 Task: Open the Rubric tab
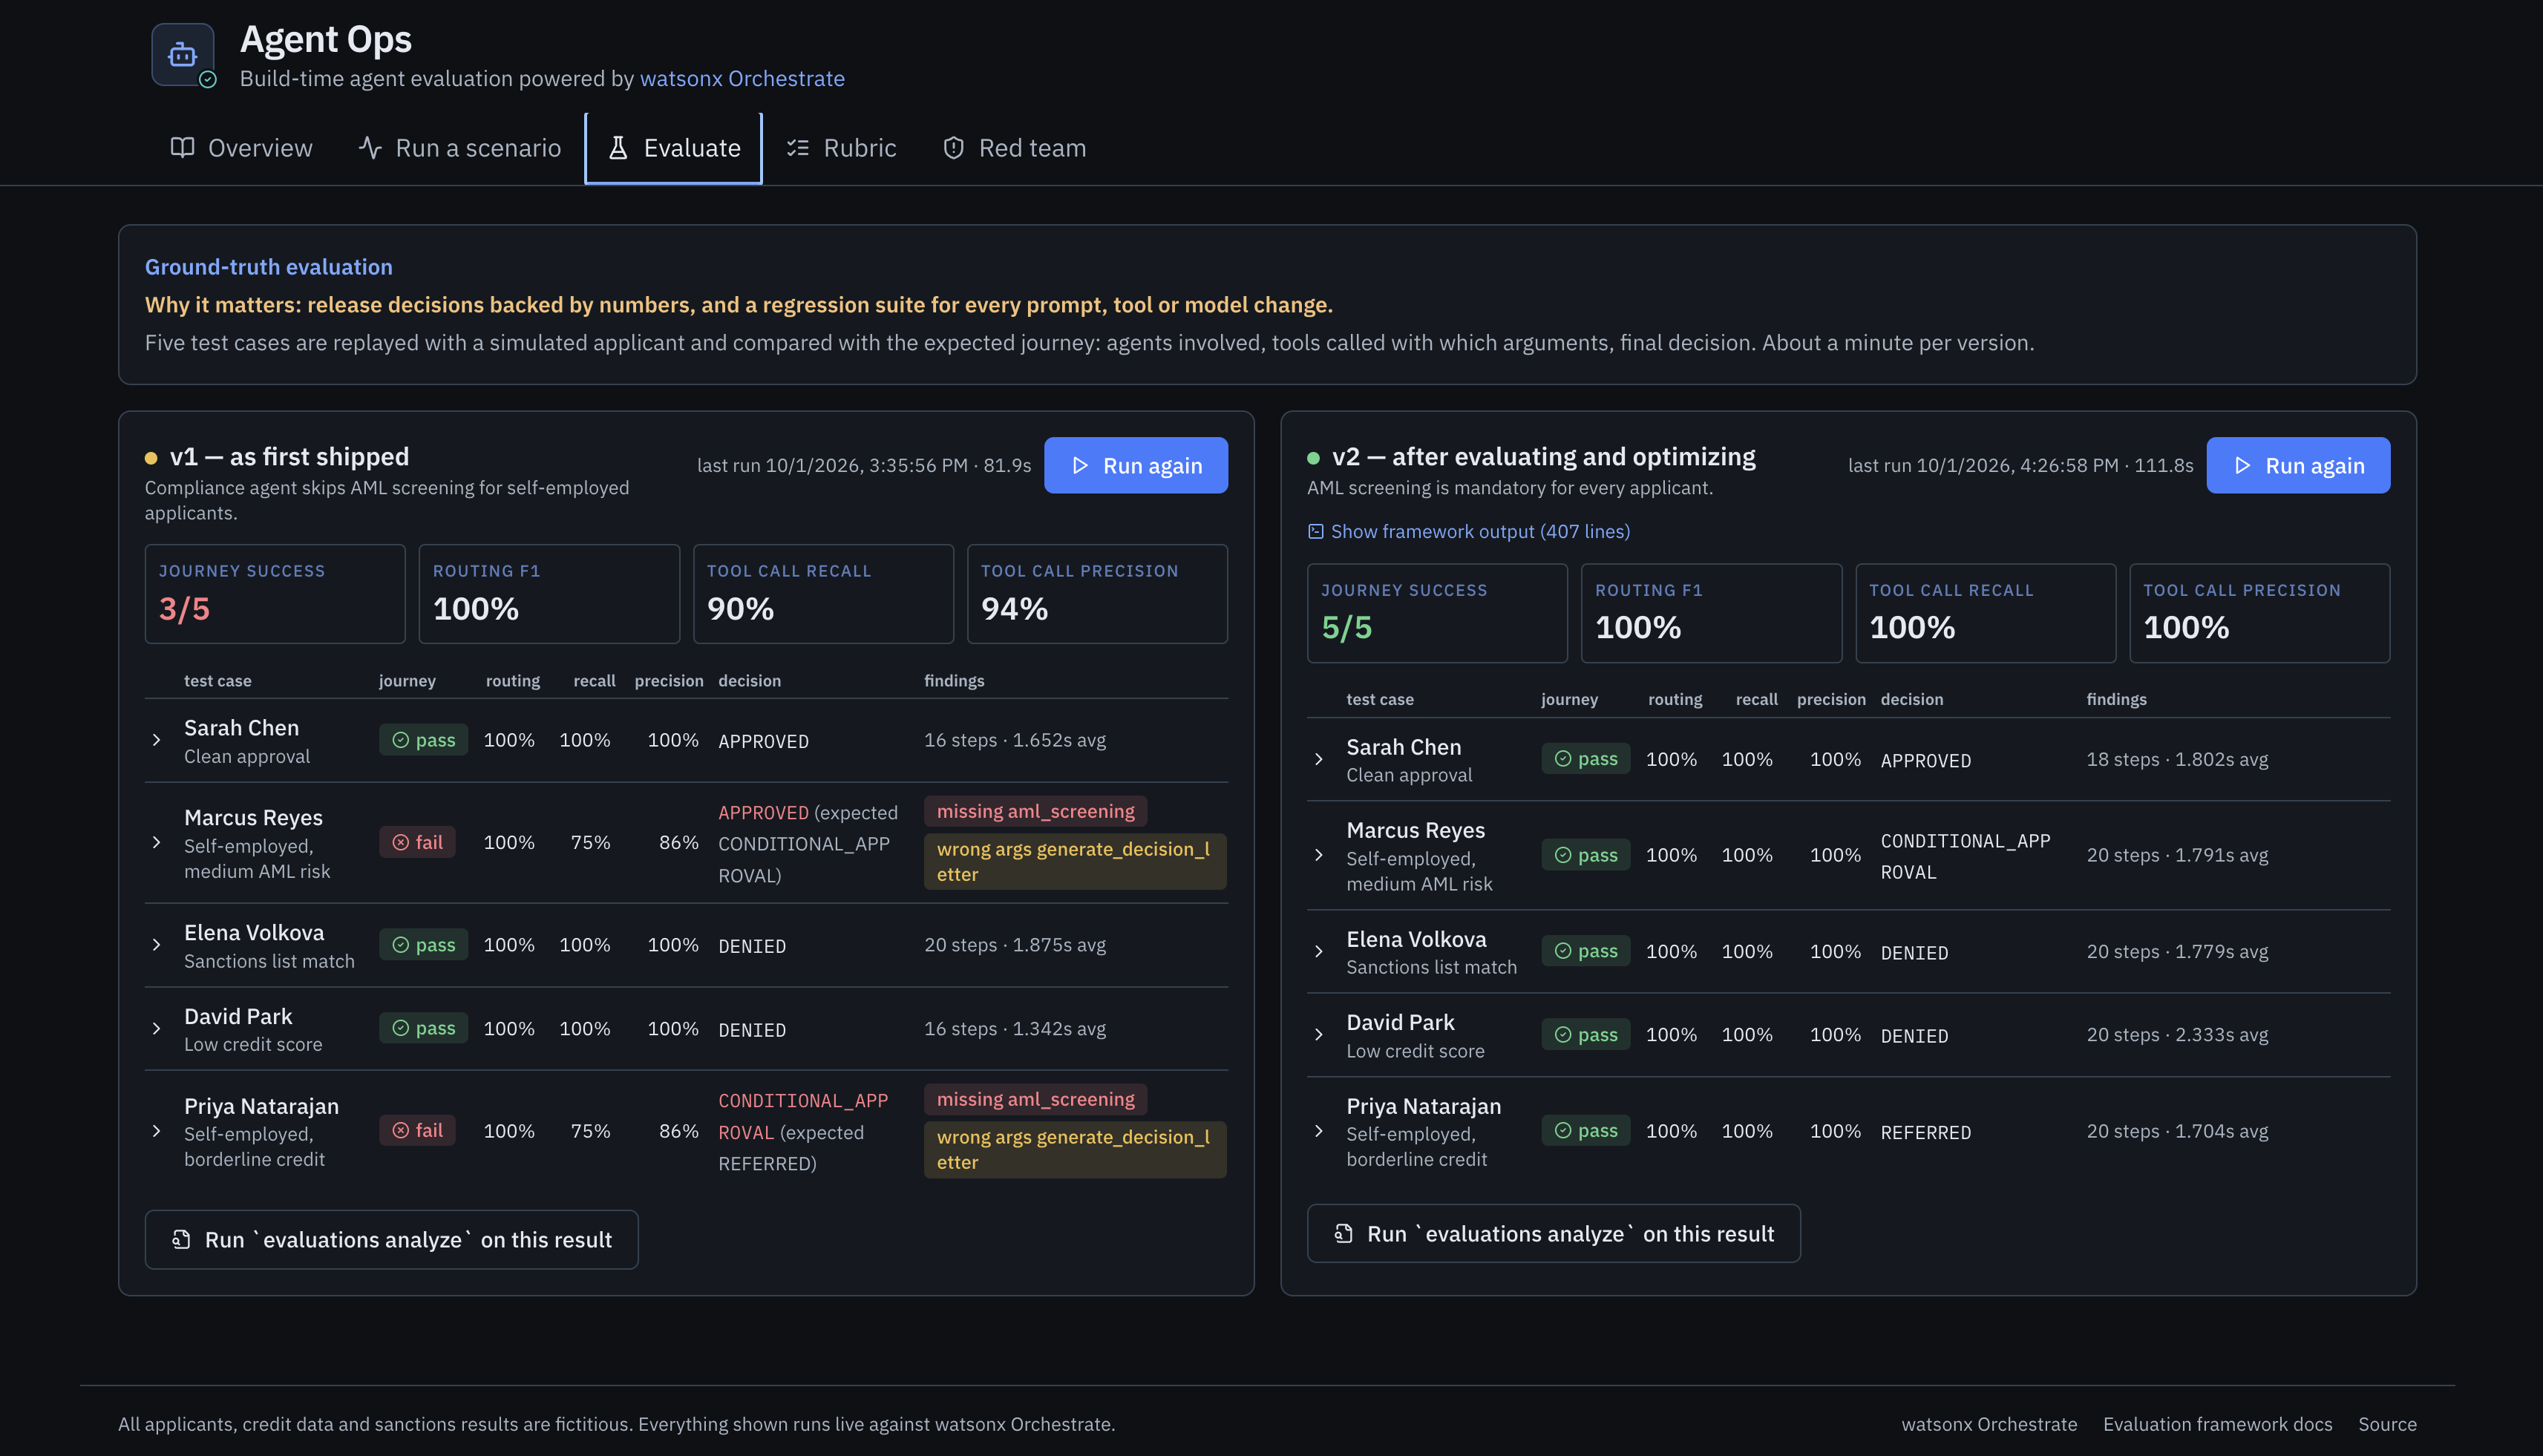point(841,148)
